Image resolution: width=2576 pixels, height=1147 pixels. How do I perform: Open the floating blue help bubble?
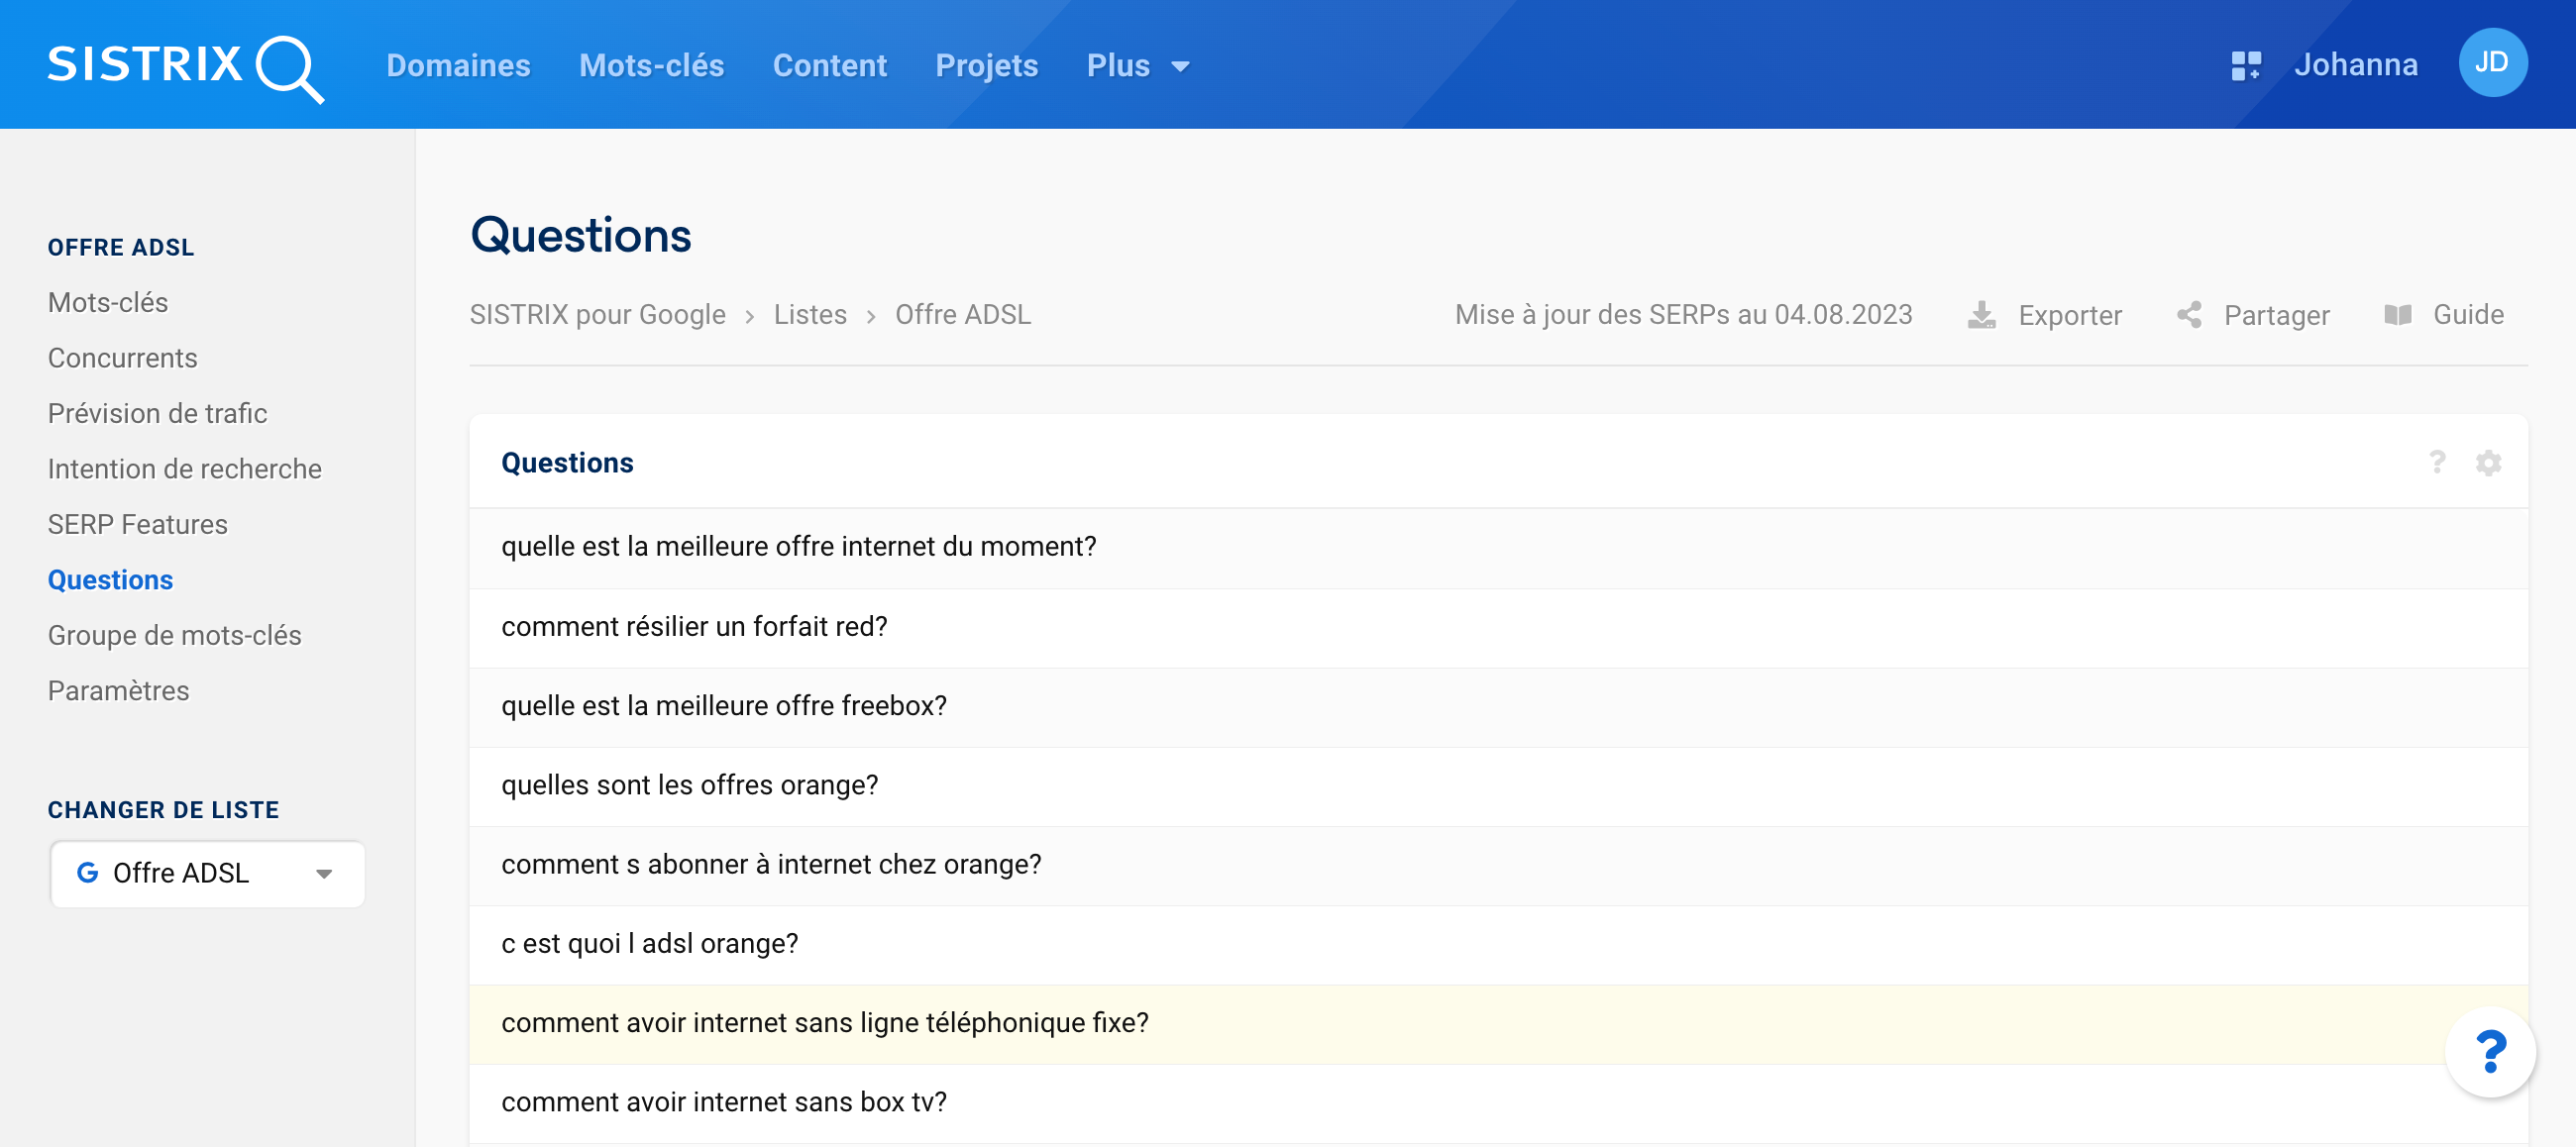[x=2490, y=1051]
